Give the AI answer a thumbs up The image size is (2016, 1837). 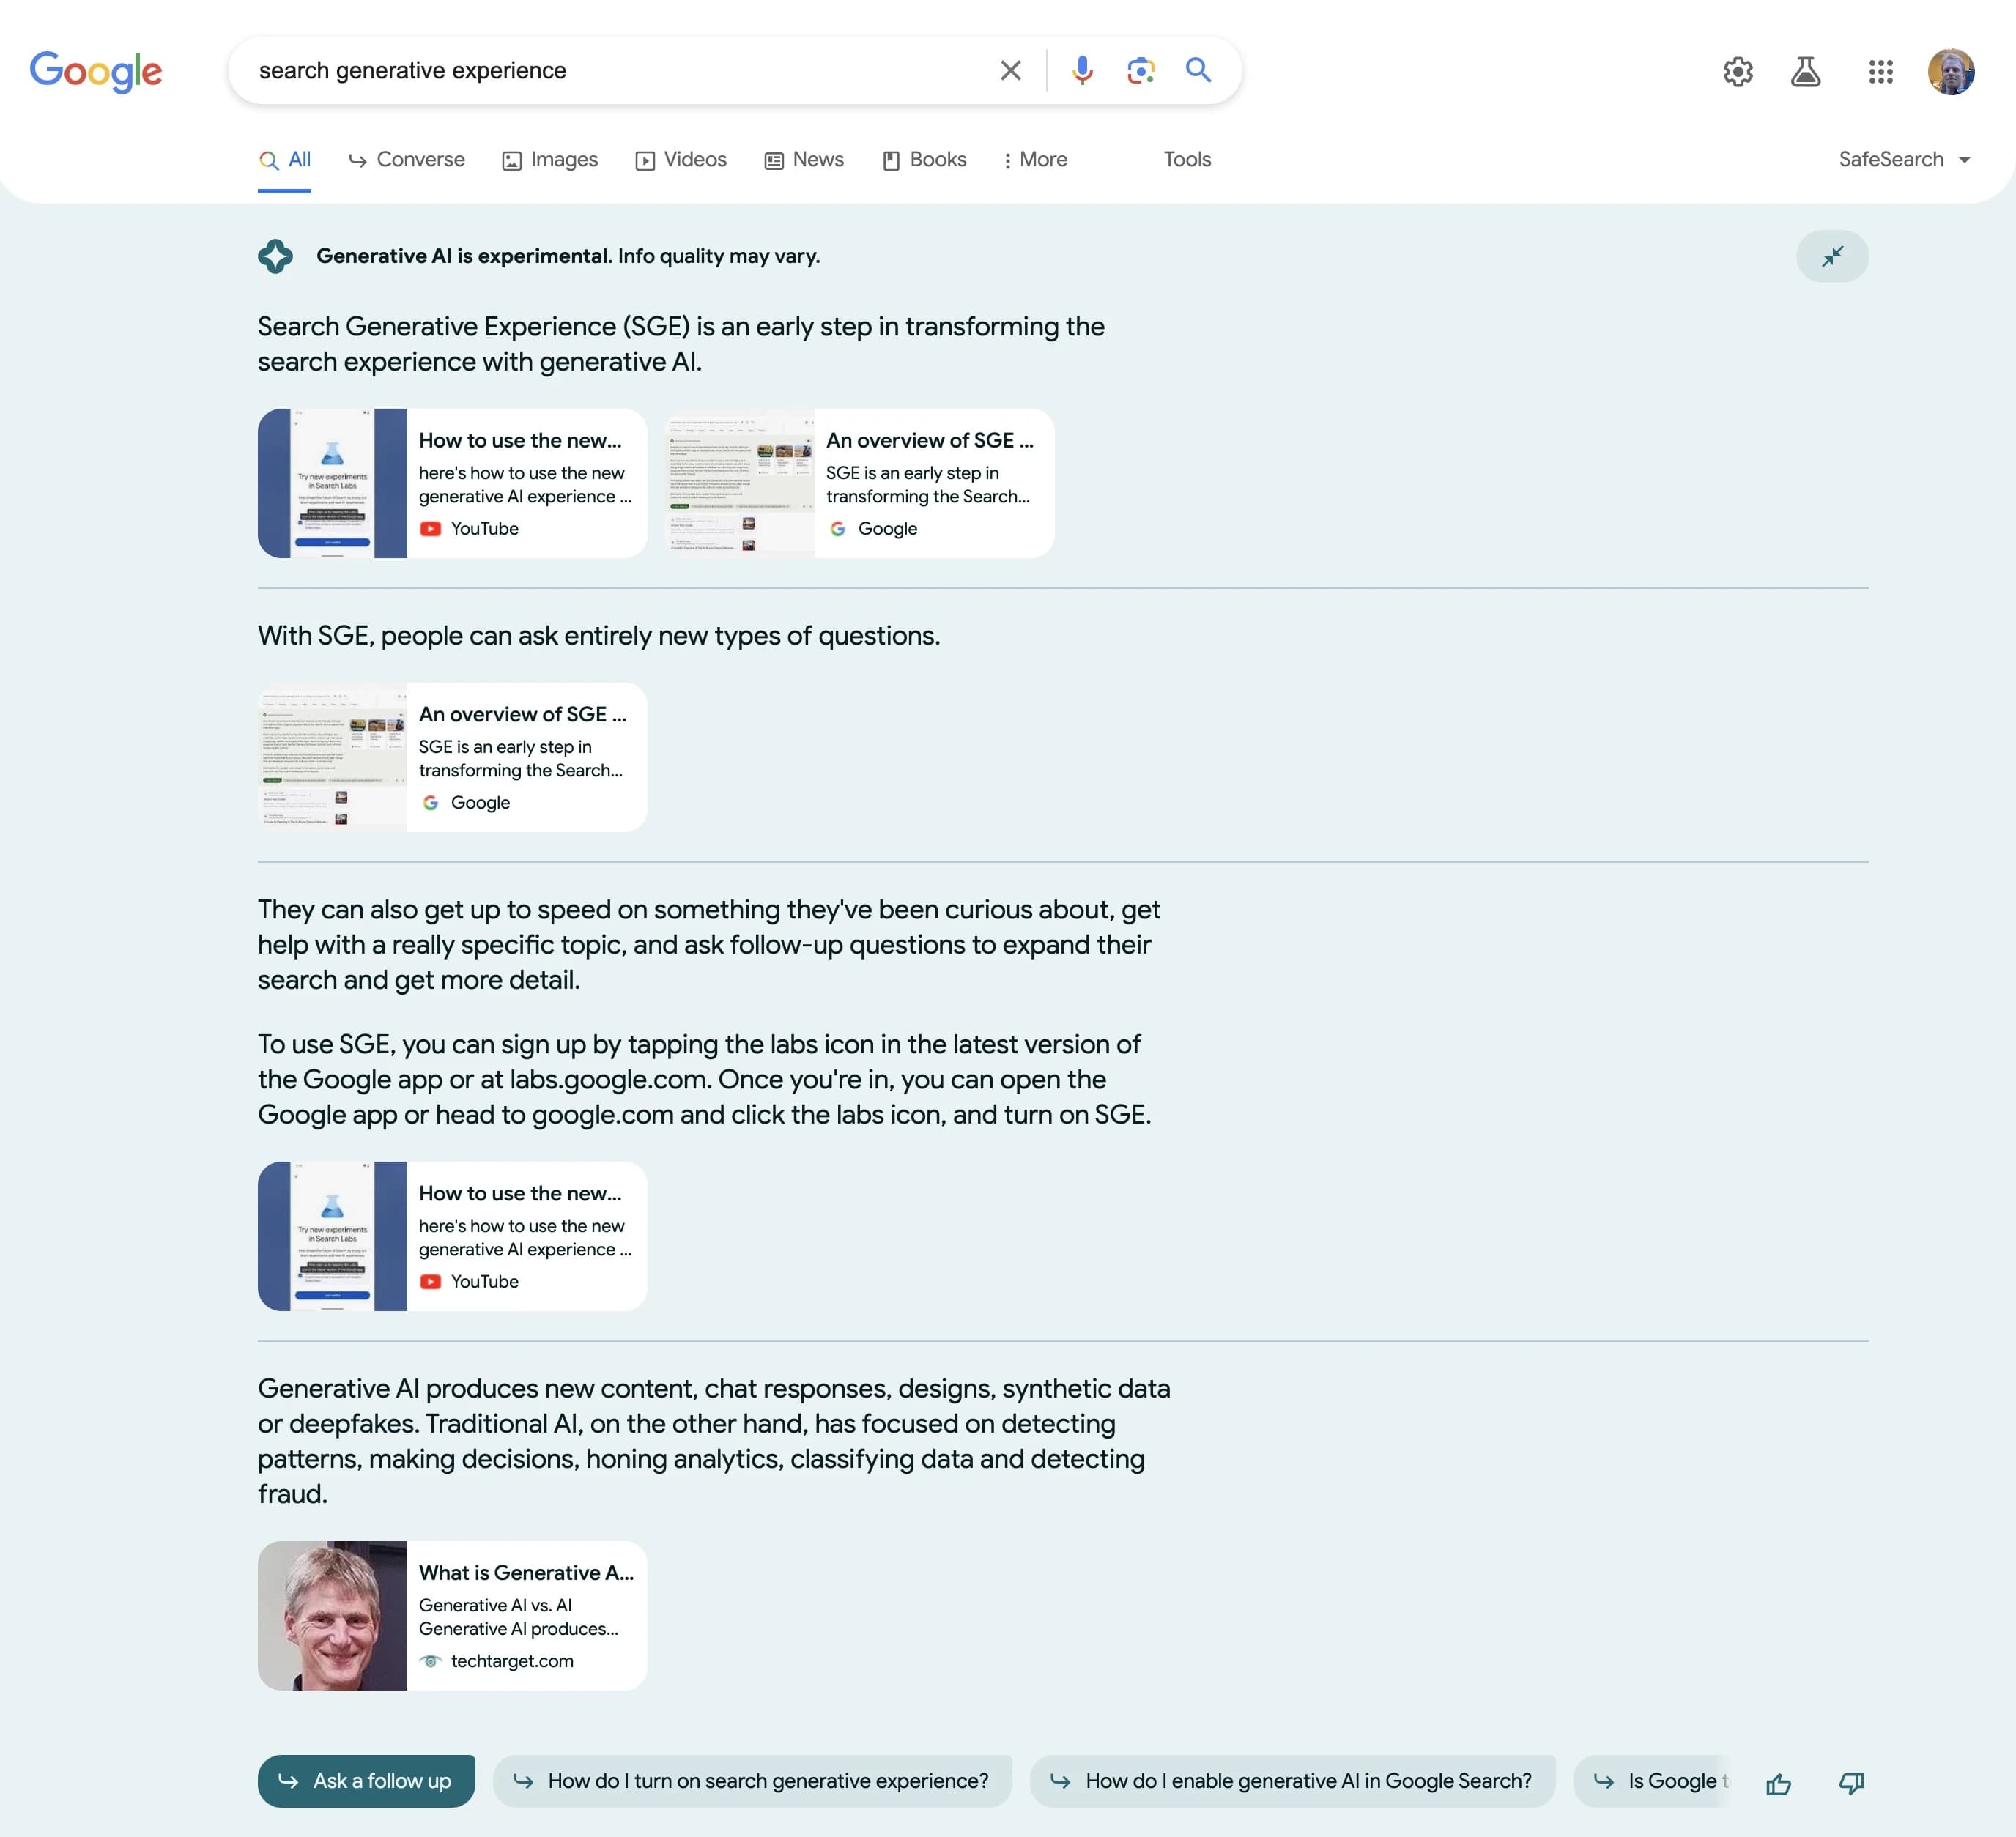[1779, 1783]
